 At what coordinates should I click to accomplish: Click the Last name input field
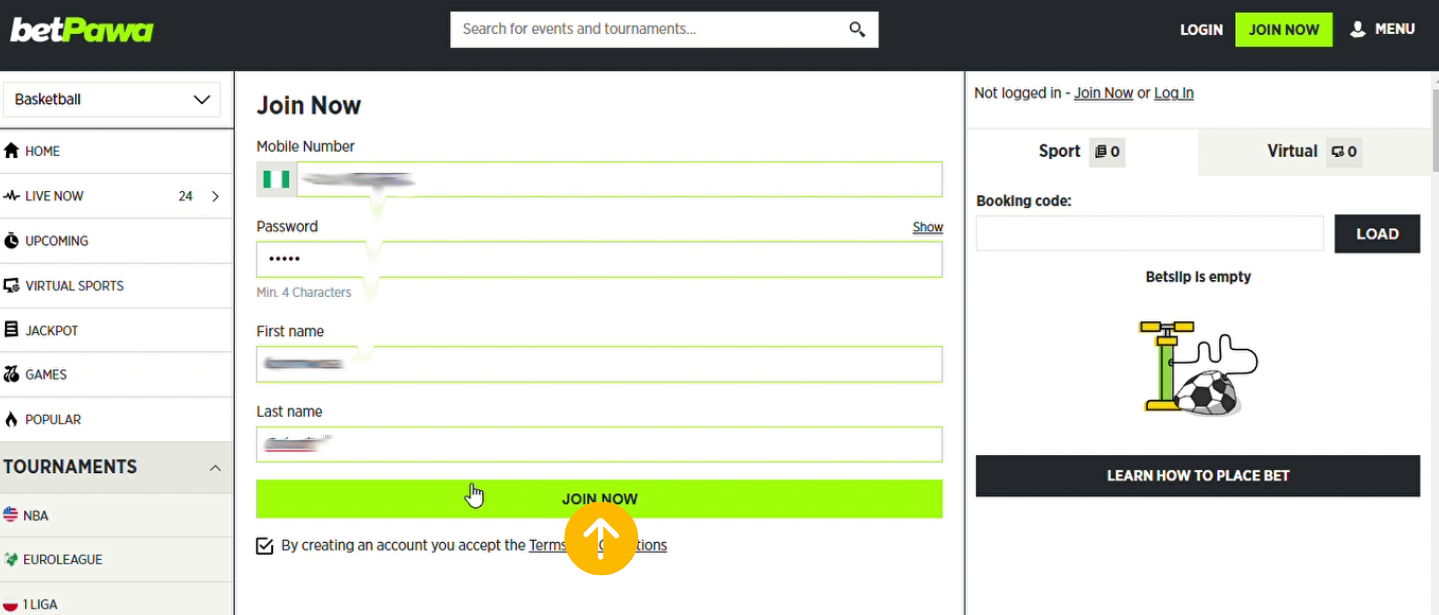pyautogui.click(x=599, y=445)
